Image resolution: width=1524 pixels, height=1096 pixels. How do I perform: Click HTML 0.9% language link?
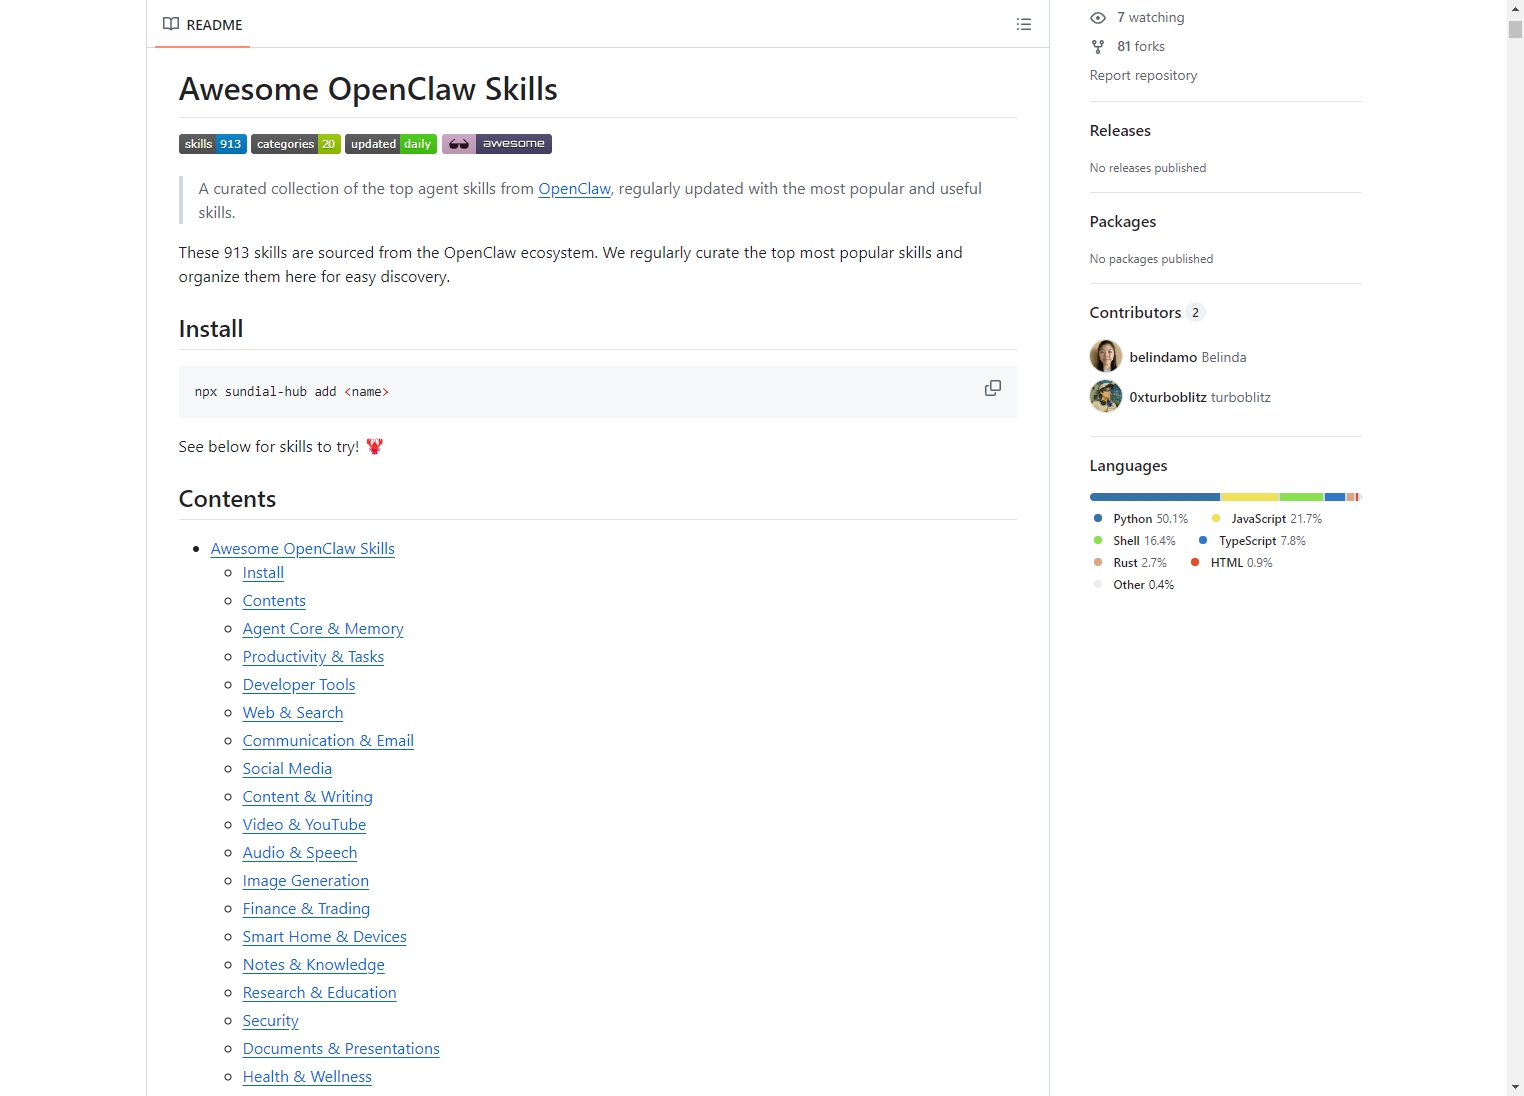[x=1231, y=563]
